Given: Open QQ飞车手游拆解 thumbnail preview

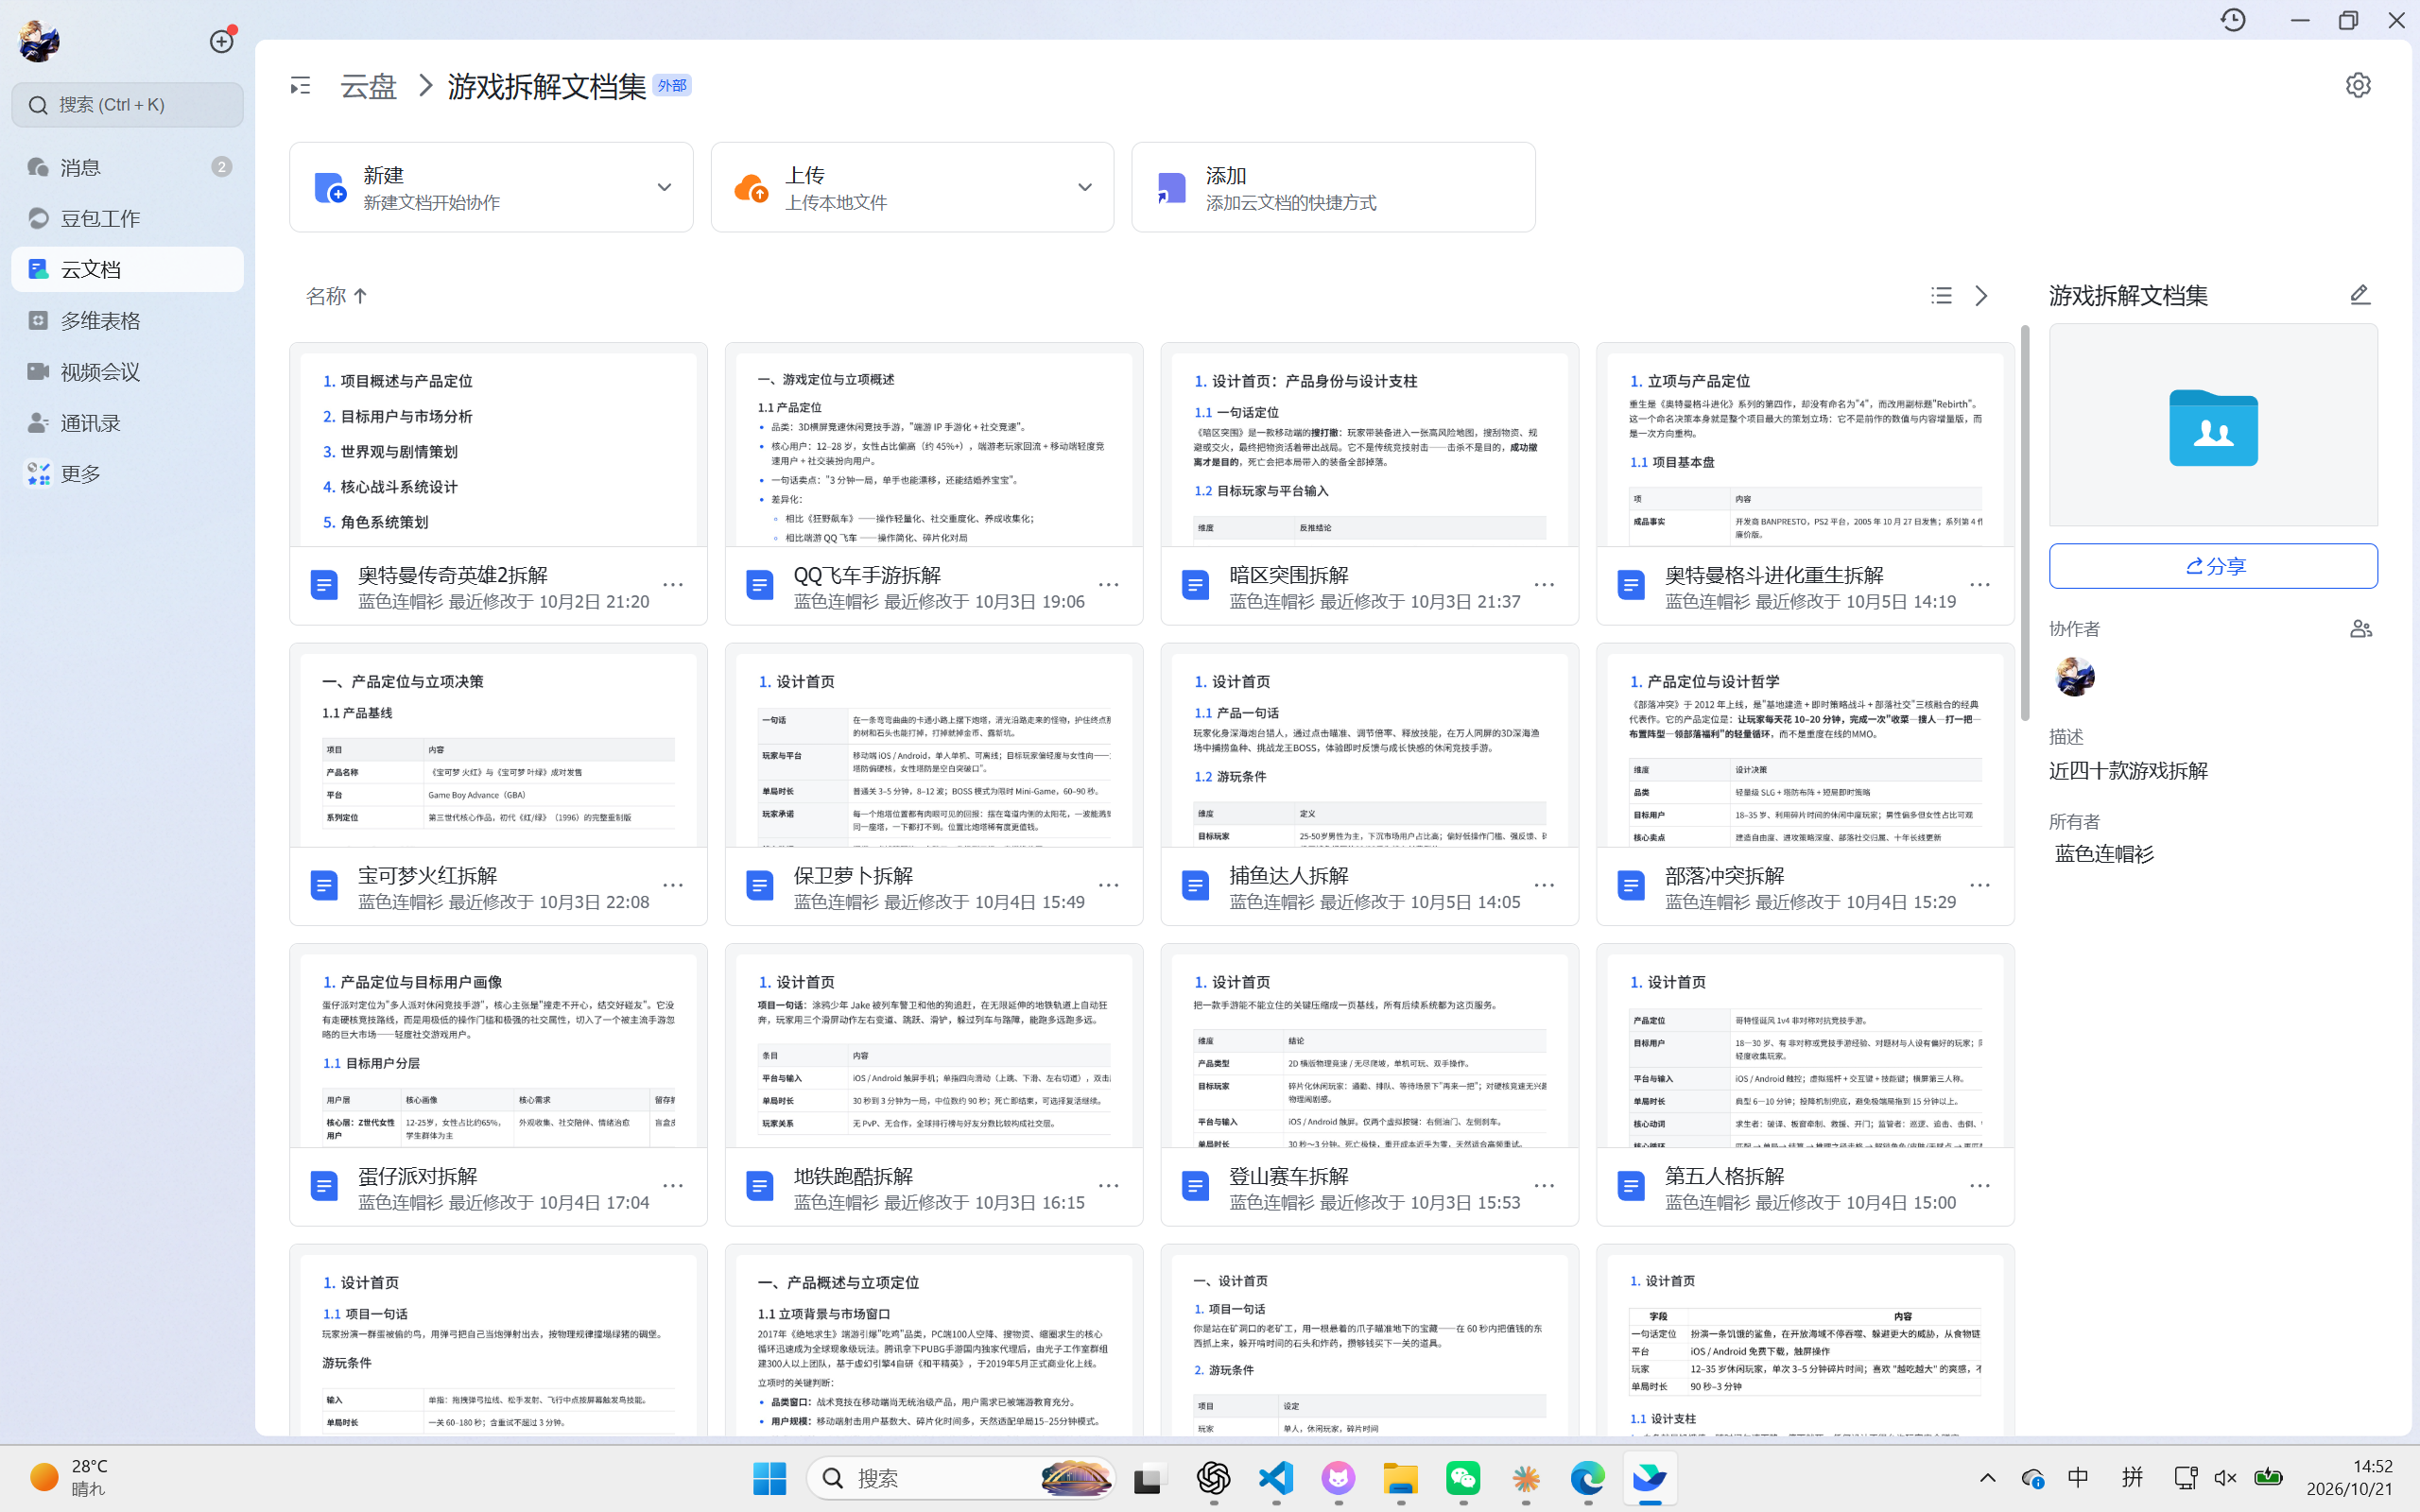Looking at the screenshot, I should [933, 446].
